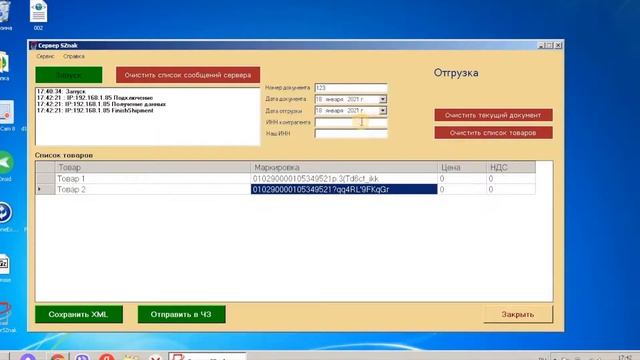Click the Получение данных log line
640x360 pixels.
point(101,104)
